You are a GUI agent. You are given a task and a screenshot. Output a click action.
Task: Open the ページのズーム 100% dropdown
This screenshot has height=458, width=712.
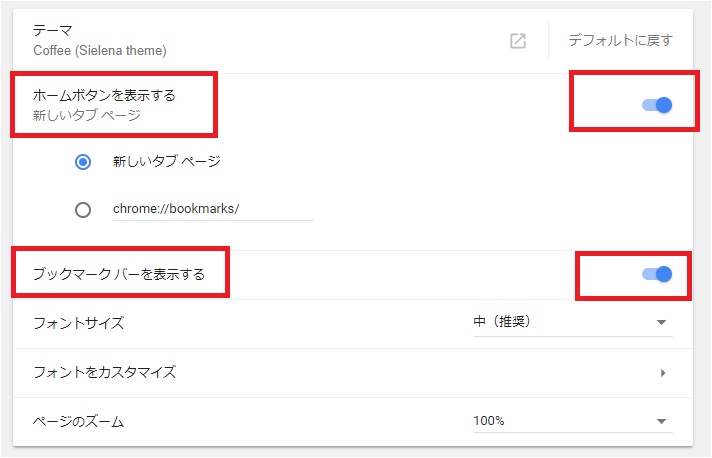[573, 421]
